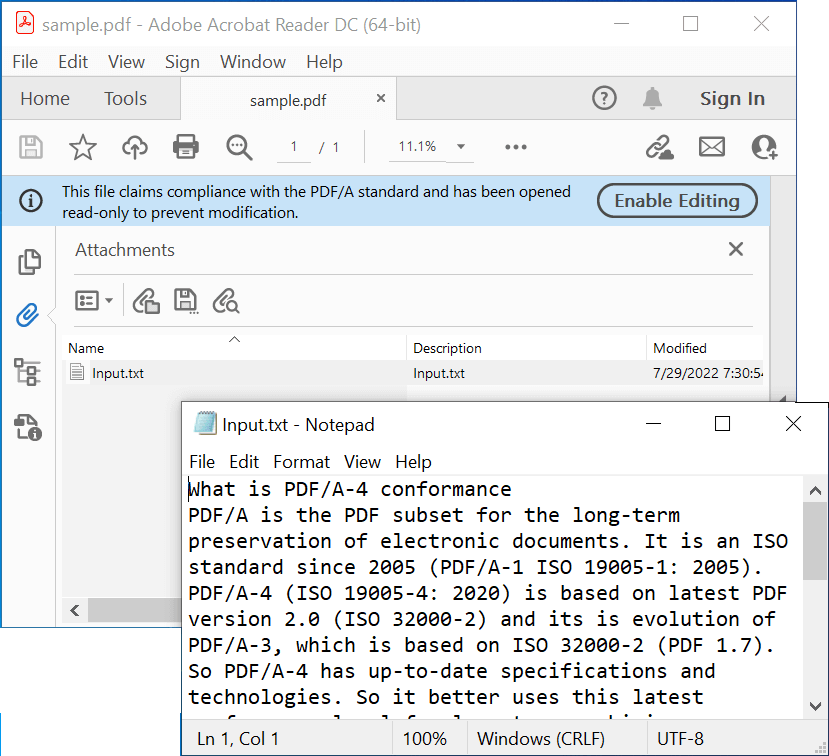Screen dimensions: 829x756
Task: Click the upload to cloud icon
Action: (x=134, y=148)
